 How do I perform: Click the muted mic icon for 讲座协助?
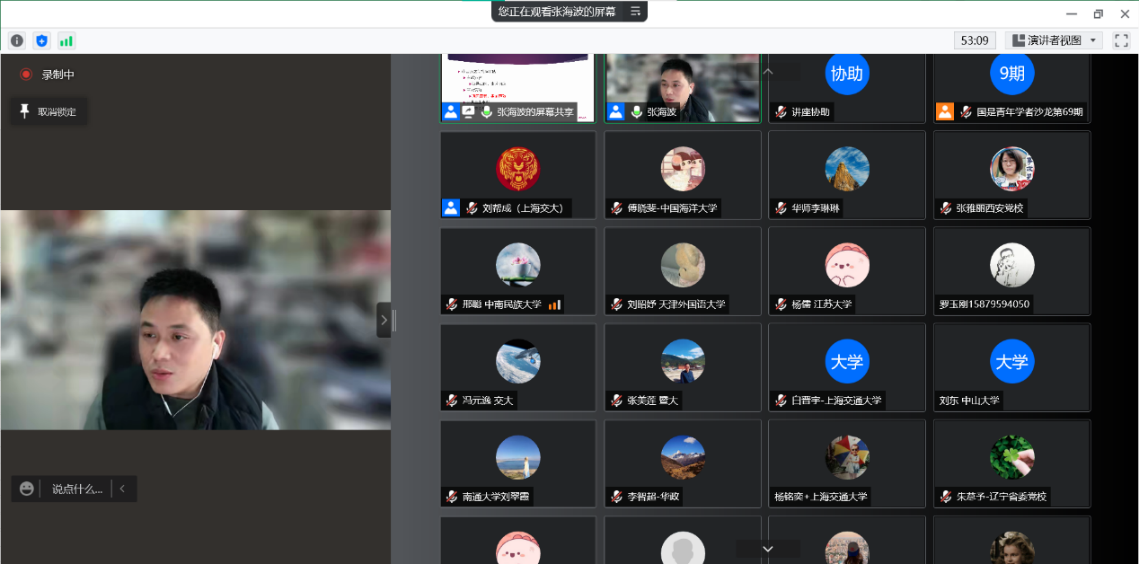[781, 112]
